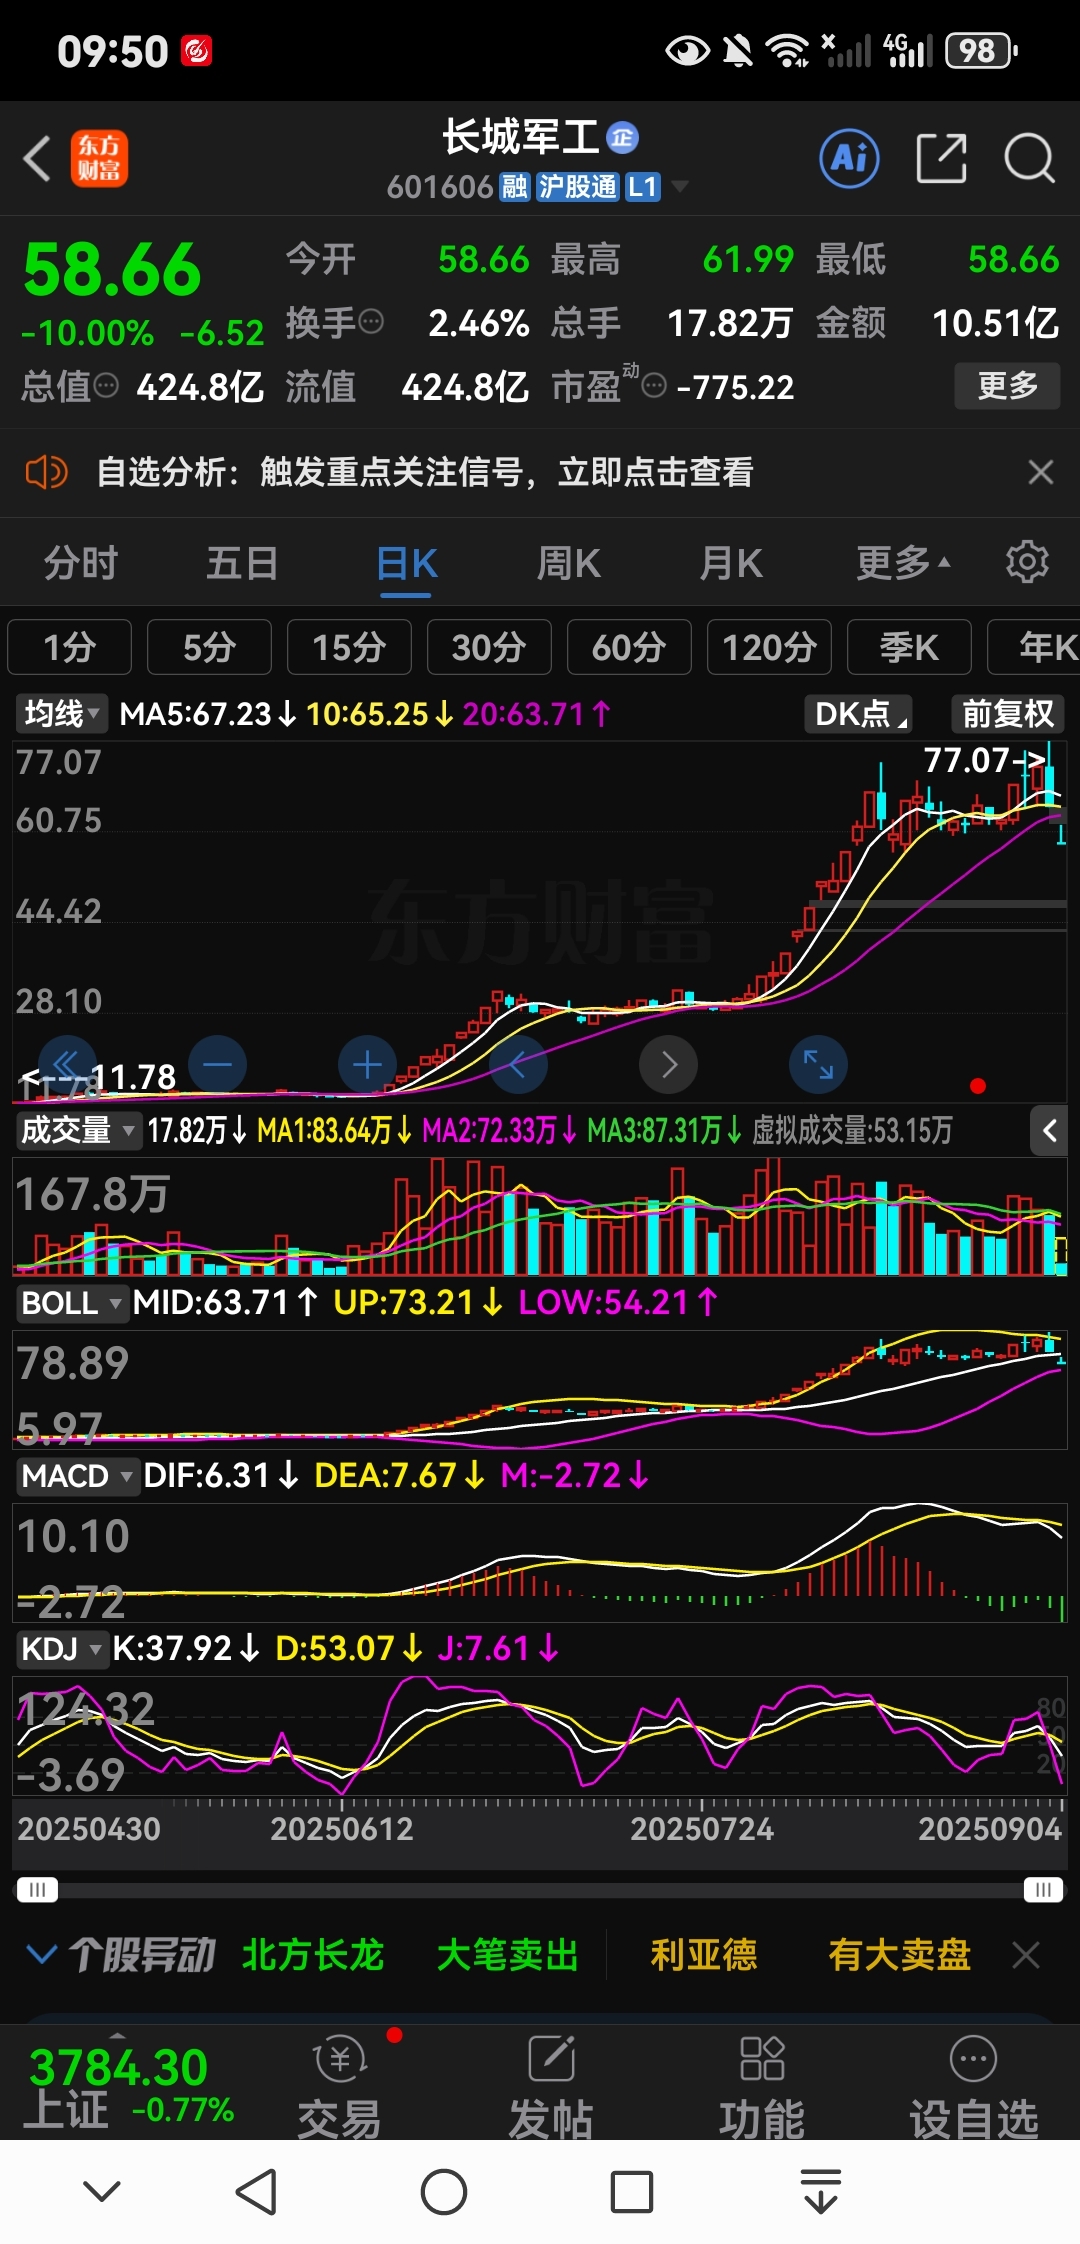Close the 个股异动 ticker bar
This screenshot has width=1080, height=2244.
(x=1026, y=1955)
